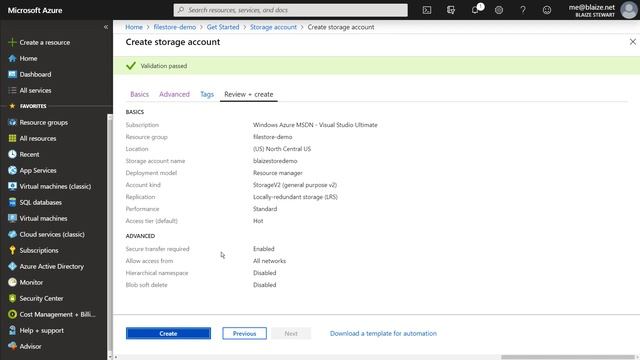Collapse the left sidebar menu
Viewport: 640px width, 360px height.
click(106, 27)
